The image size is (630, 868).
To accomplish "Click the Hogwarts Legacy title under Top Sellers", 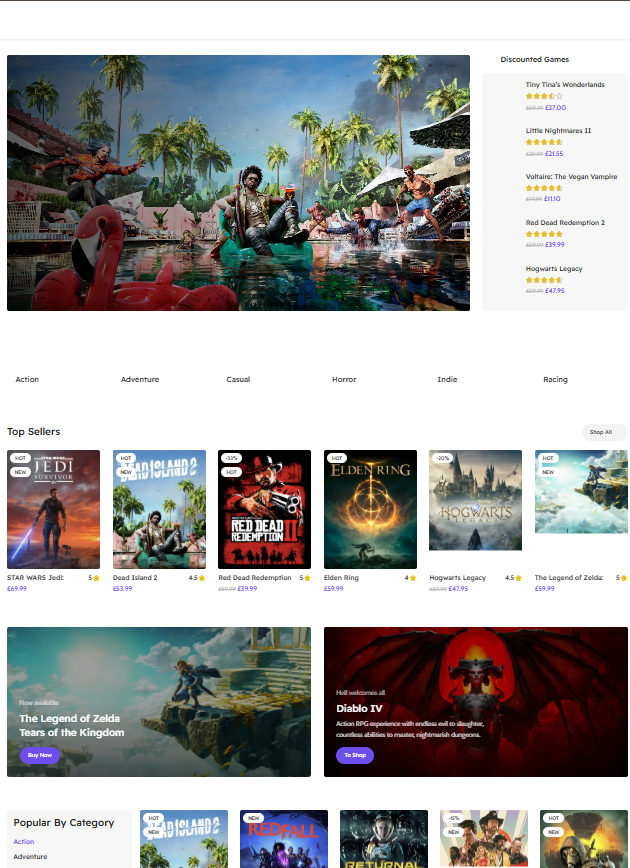I will 458,577.
